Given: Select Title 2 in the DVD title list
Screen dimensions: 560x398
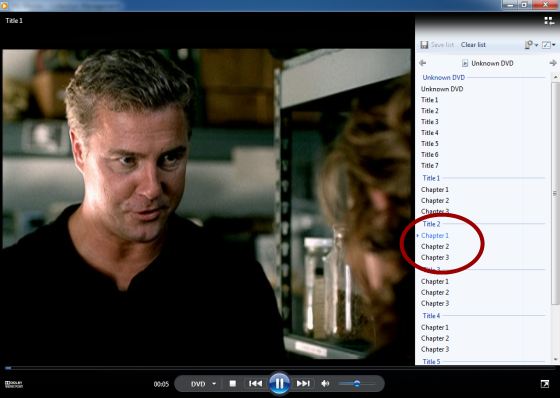Looking at the screenshot, I should [x=430, y=111].
